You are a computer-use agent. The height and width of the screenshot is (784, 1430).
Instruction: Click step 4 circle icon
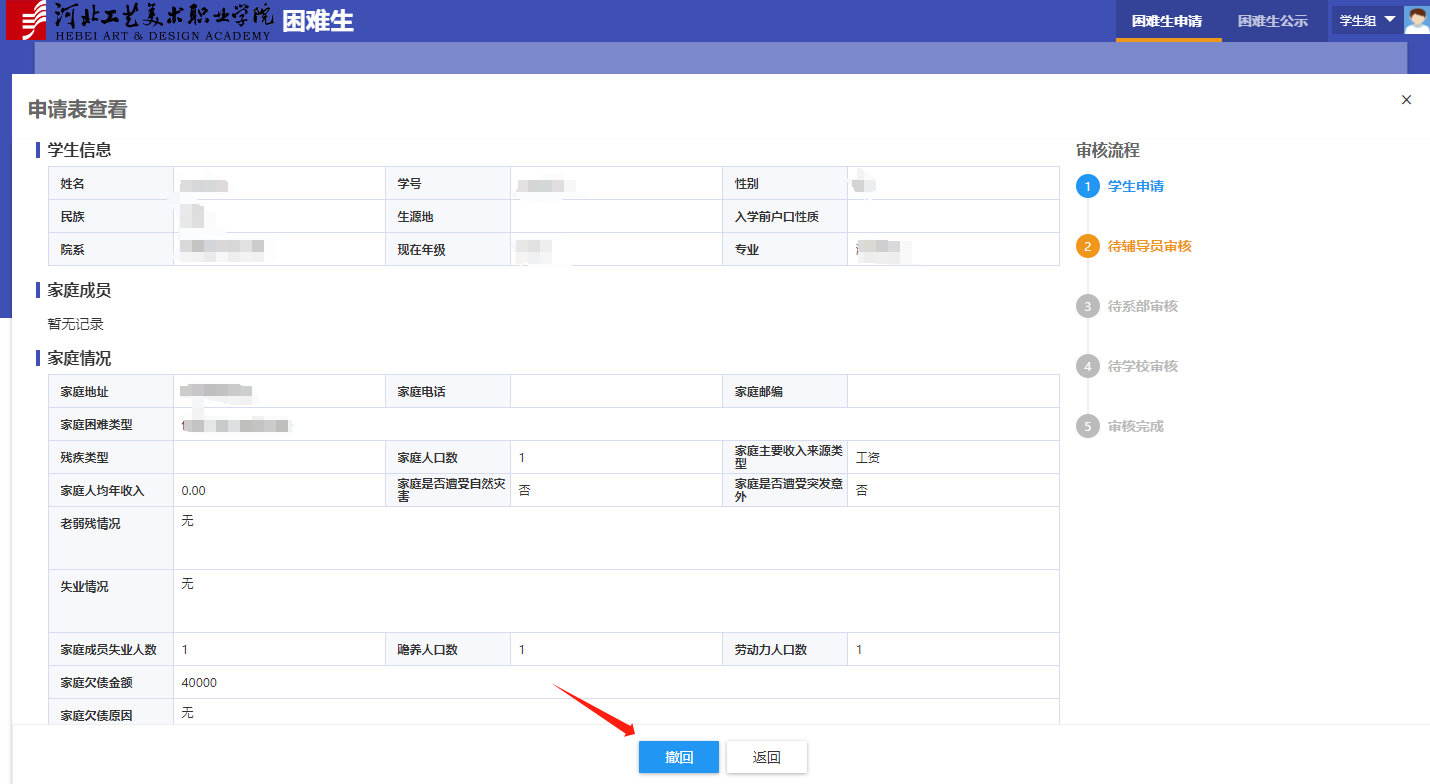point(1087,366)
